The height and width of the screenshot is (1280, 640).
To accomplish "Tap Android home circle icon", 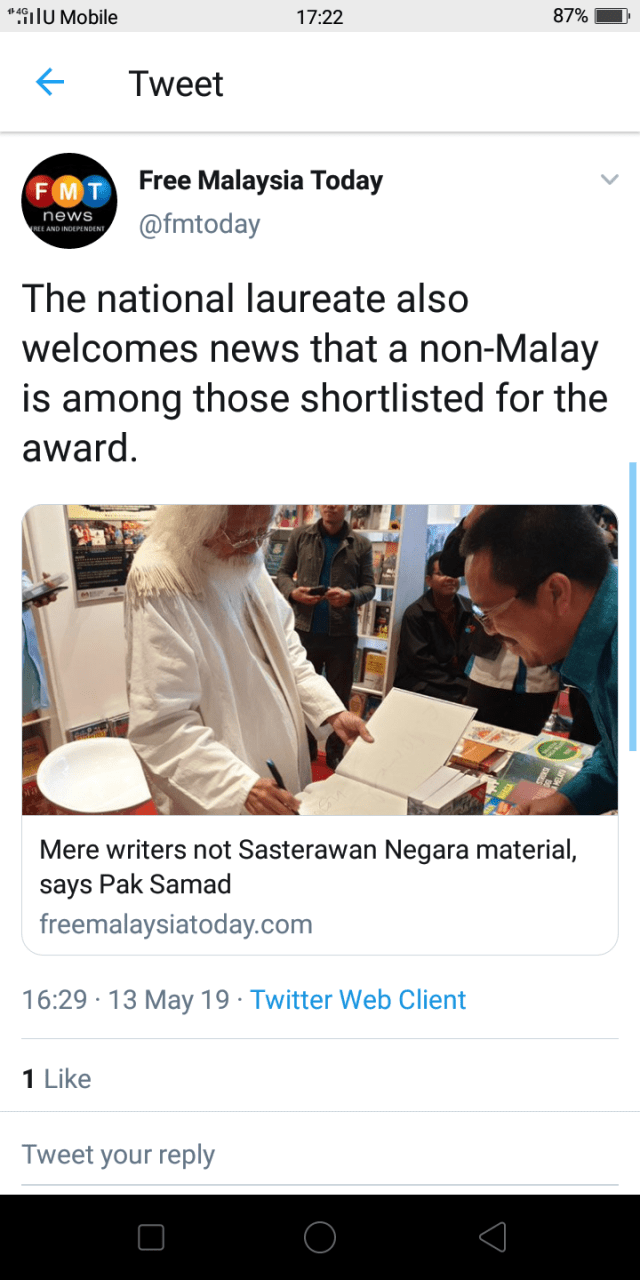I will [x=320, y=1237].
